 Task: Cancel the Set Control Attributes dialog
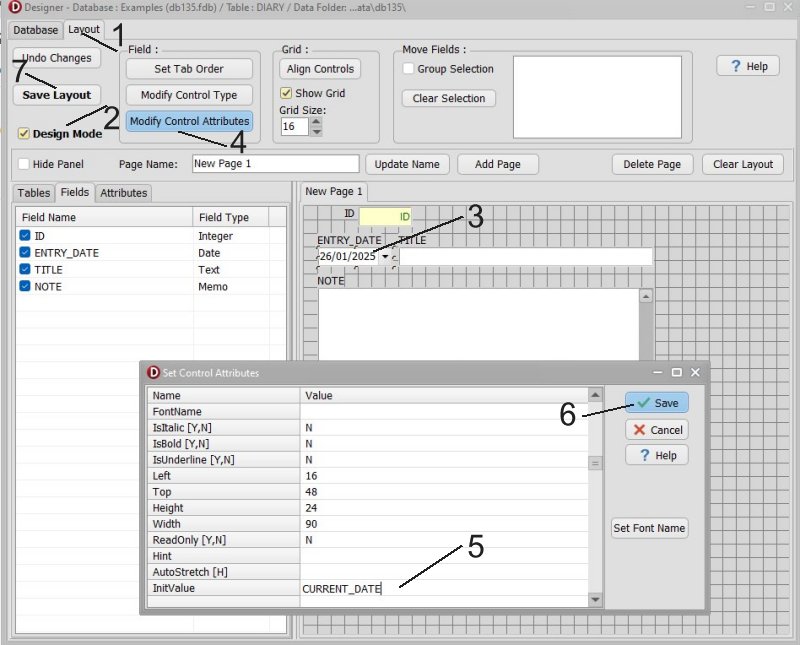tap(657, 430)
